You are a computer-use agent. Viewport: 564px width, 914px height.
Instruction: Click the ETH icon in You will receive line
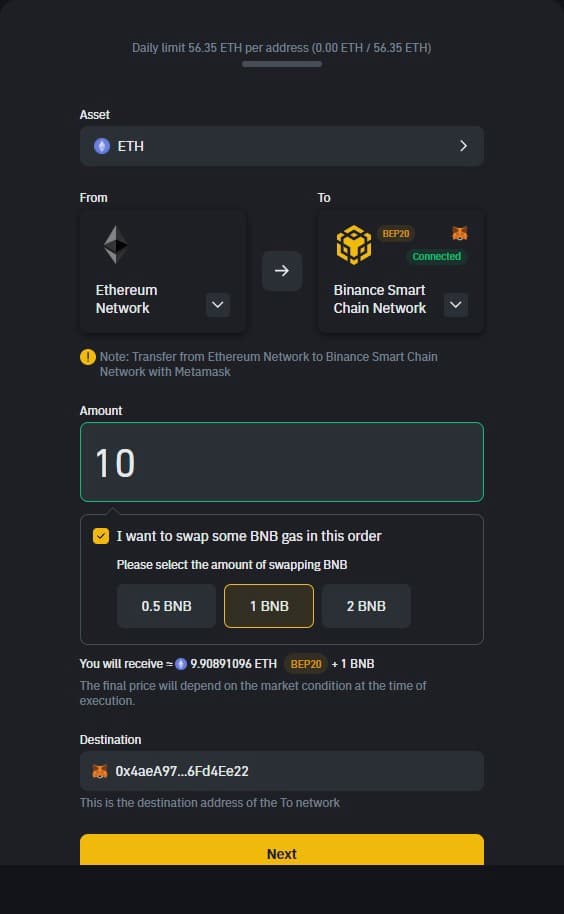pyautogui.click(x=181, y=664)
